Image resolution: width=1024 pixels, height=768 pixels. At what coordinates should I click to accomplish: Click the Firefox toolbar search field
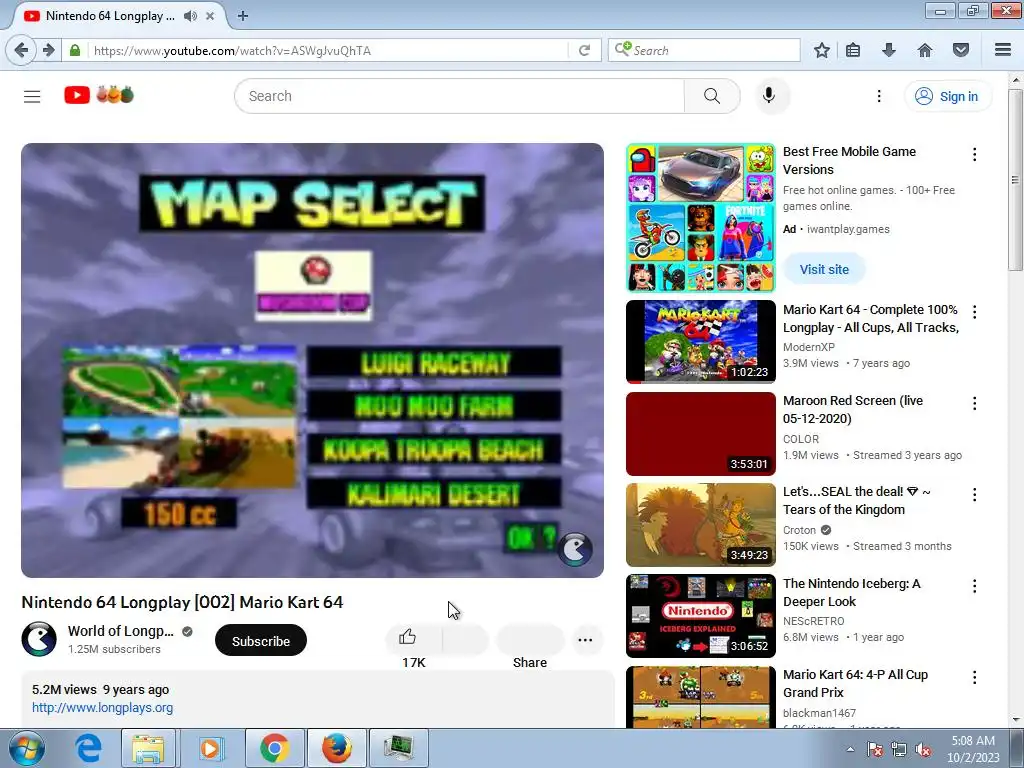[704, 50]
